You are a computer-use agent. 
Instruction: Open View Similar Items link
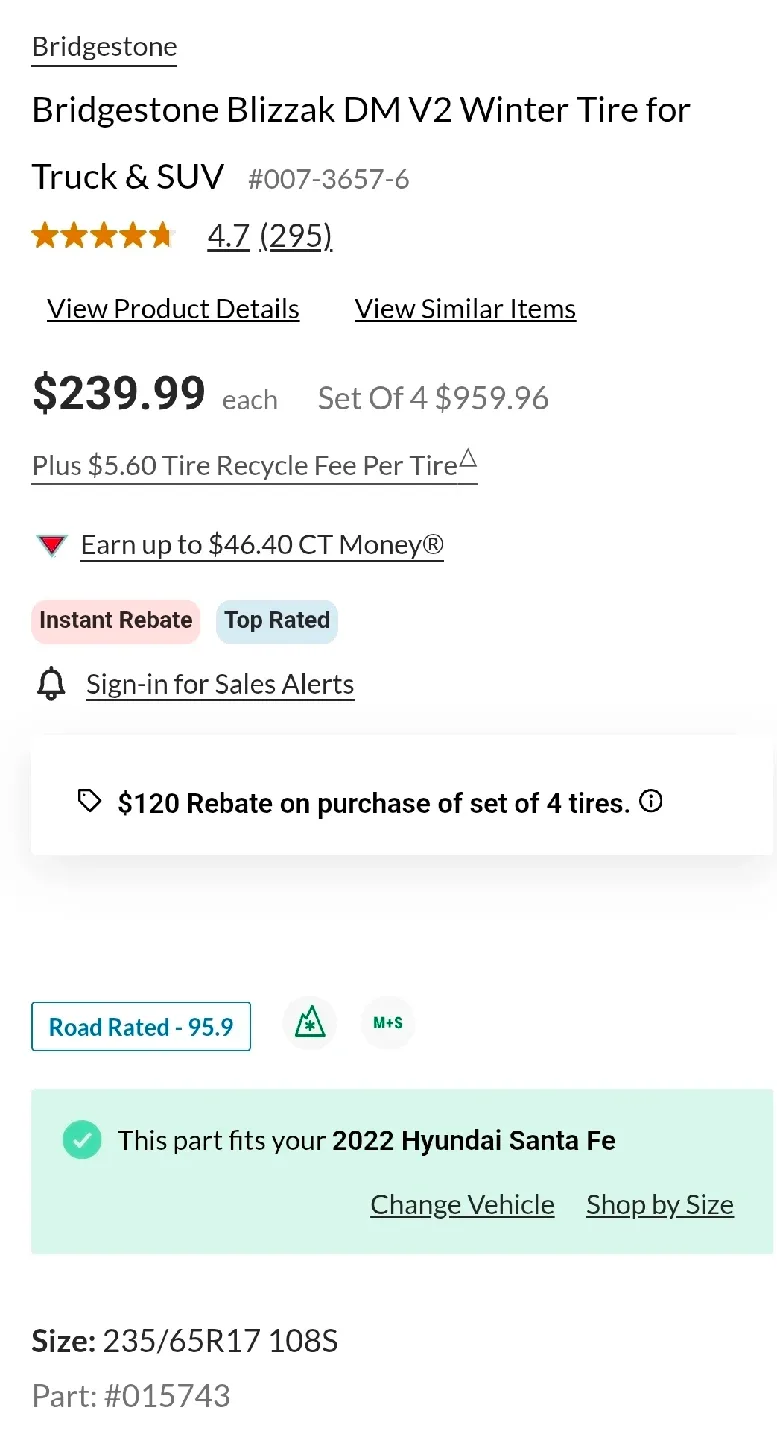(x=465, y=309)
